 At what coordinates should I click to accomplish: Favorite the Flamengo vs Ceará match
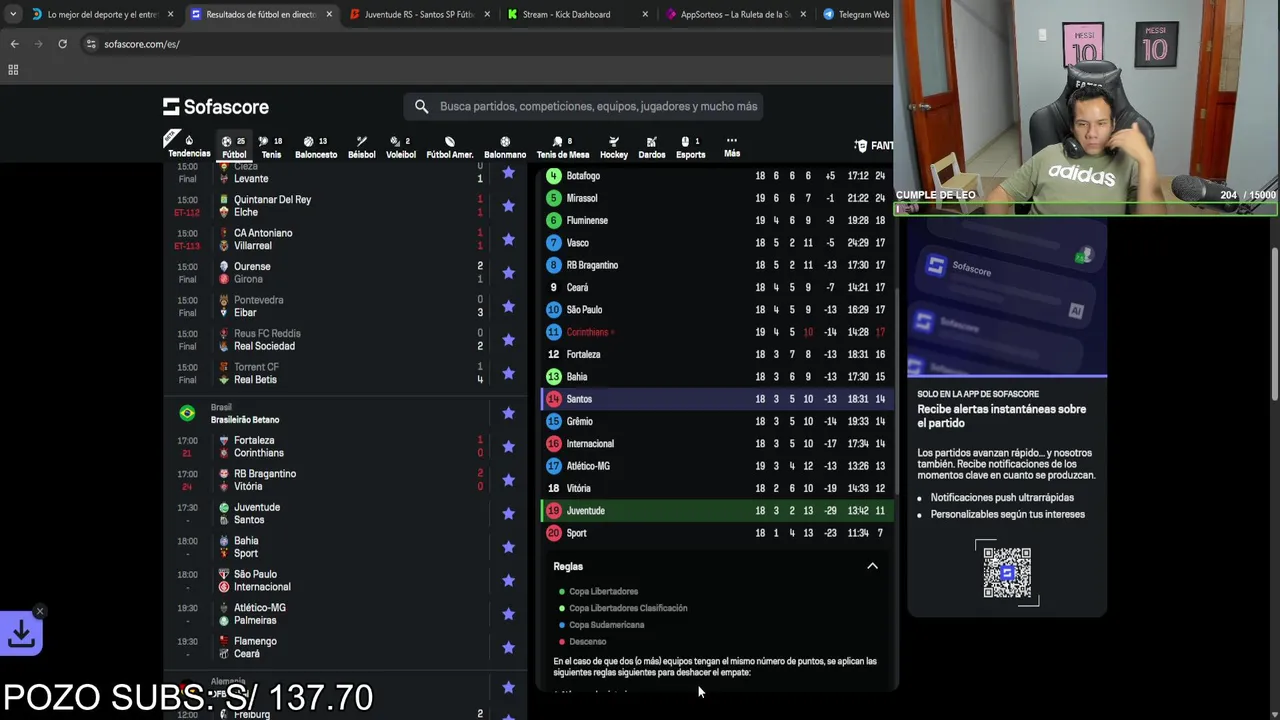coord(508,647)
